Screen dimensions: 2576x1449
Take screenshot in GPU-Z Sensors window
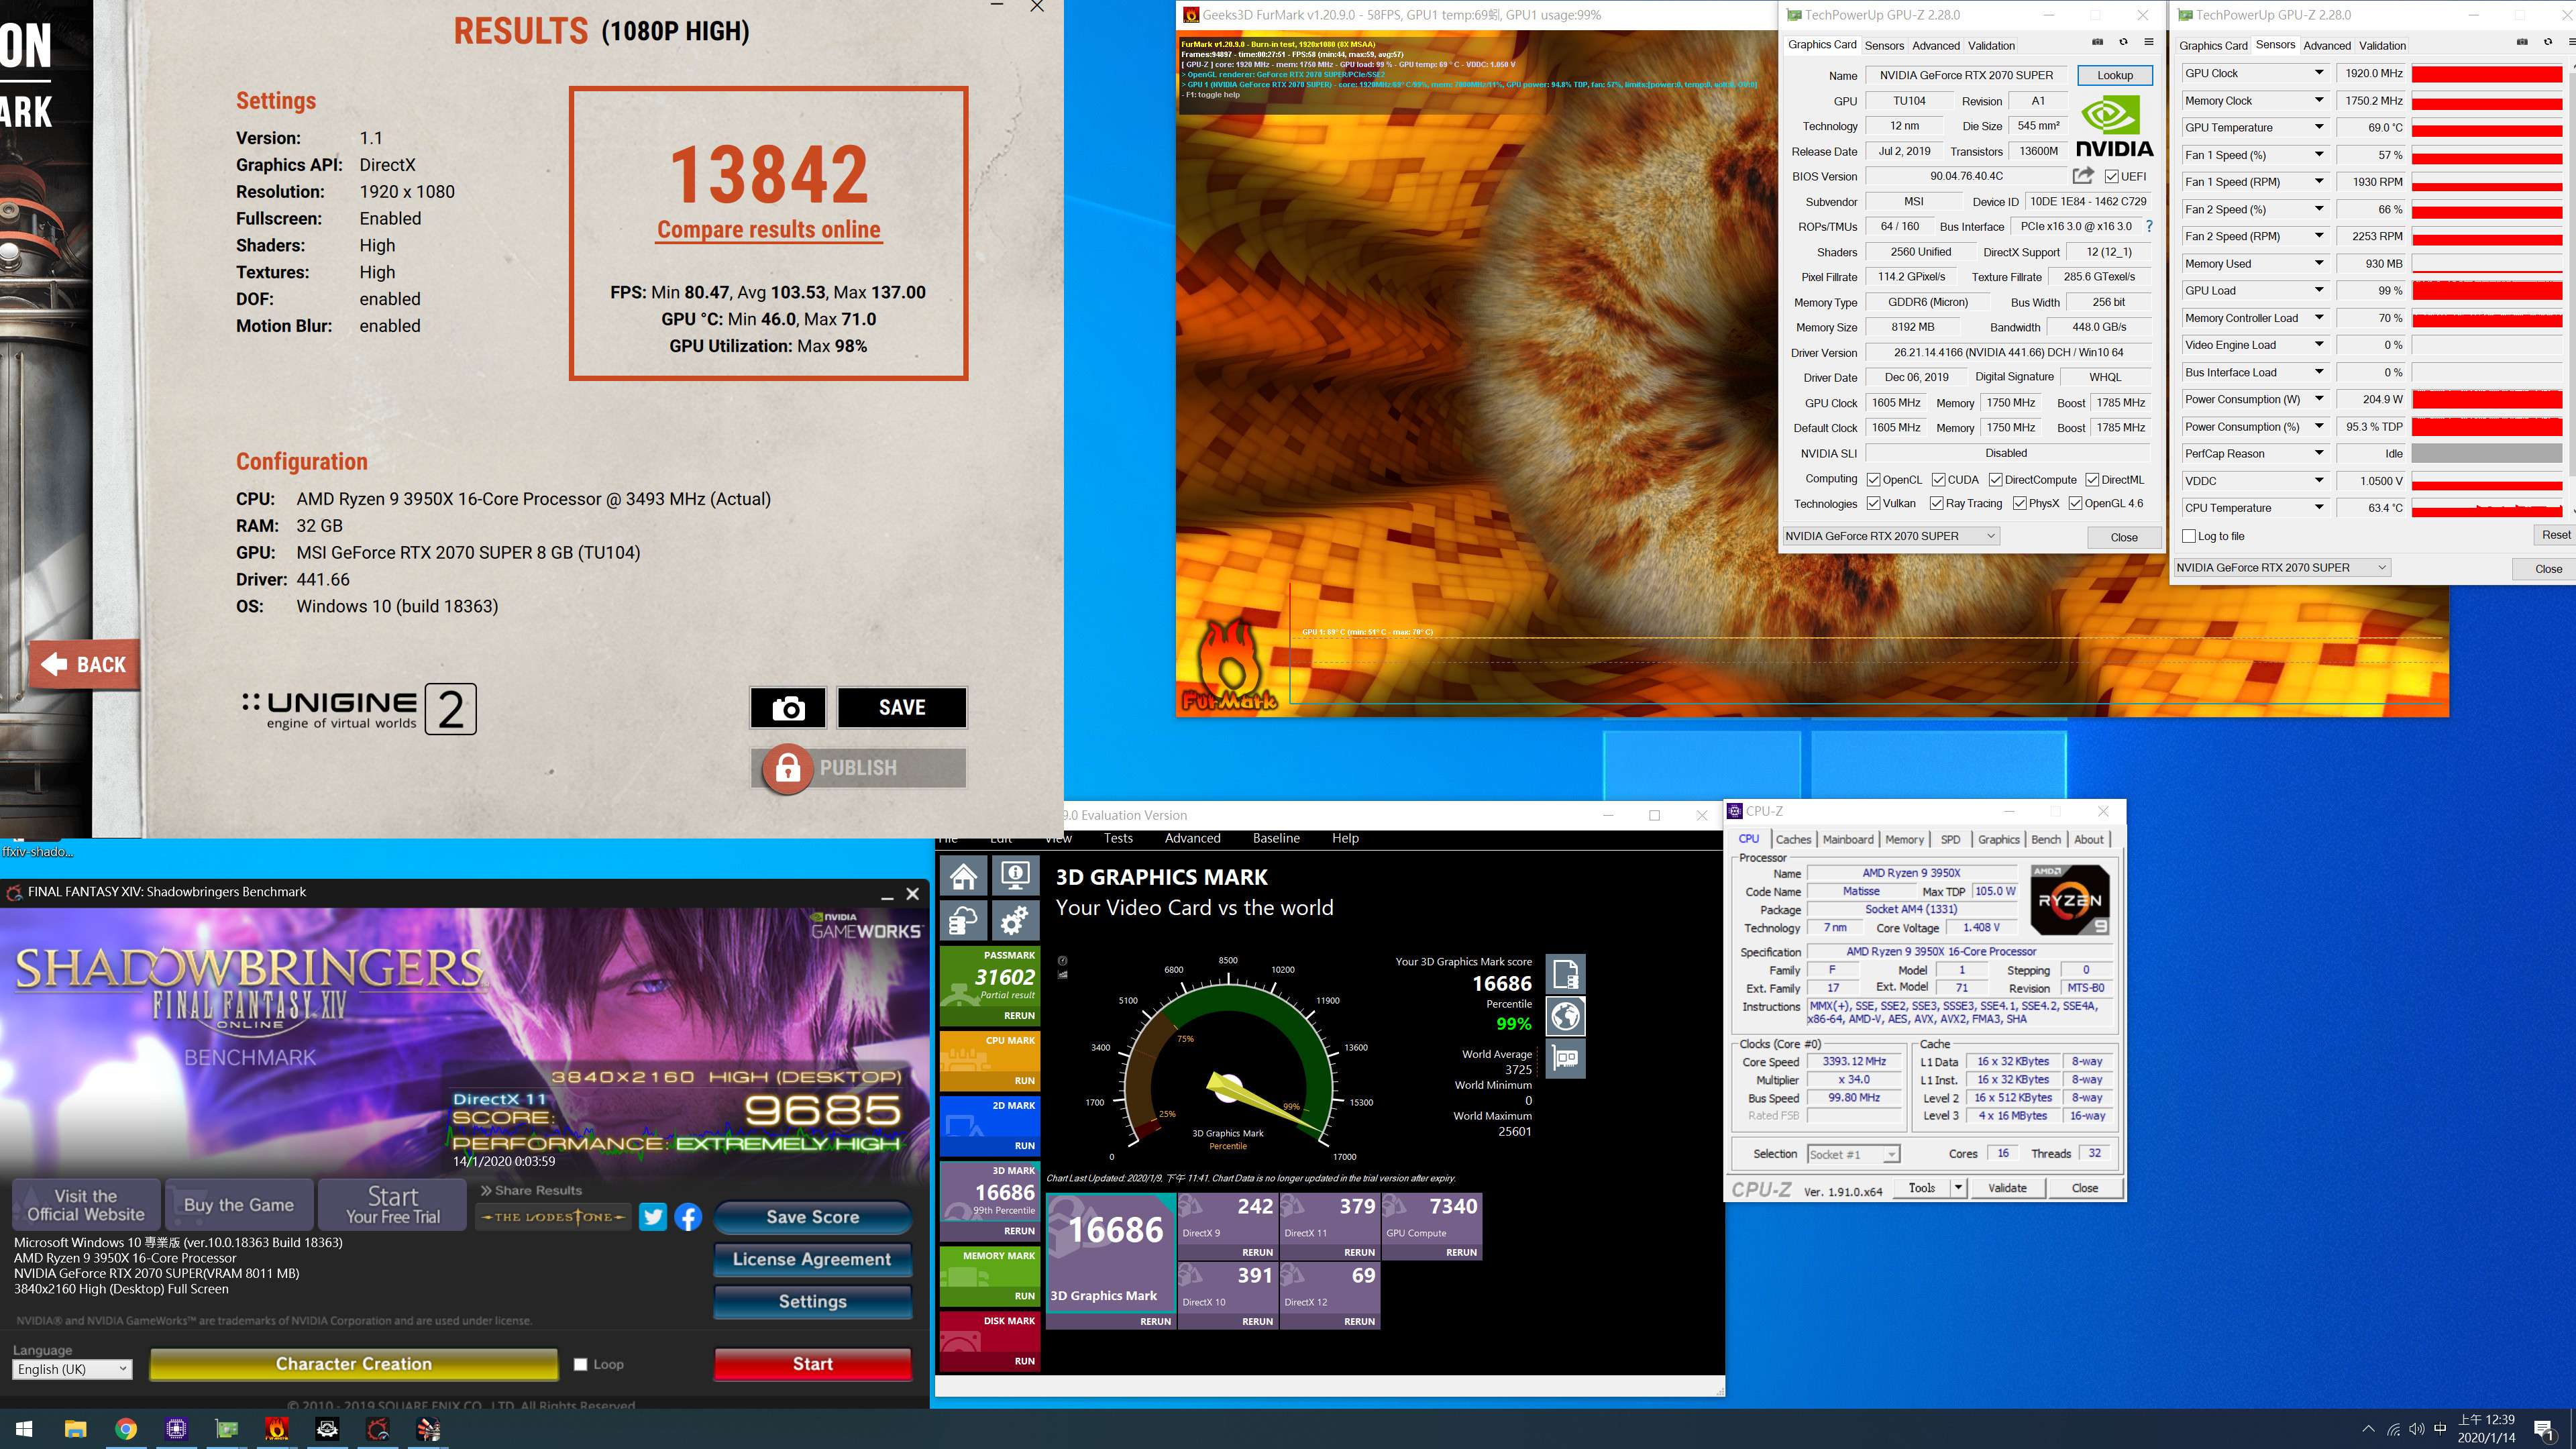pyautogui.click(x=2522, y=43)
